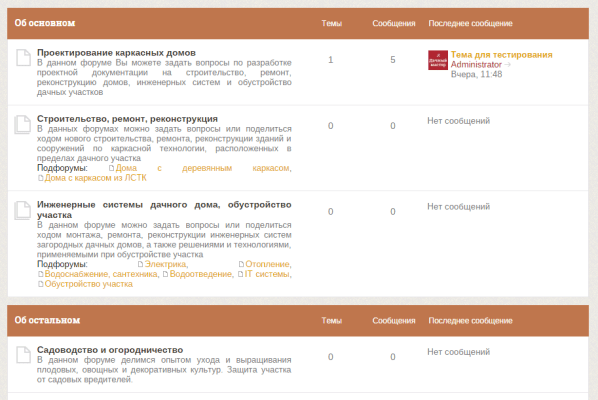The image size is (598, 400).
Task: Click the Последнее сообщение column header in Об основном
Action: [471, 23]
